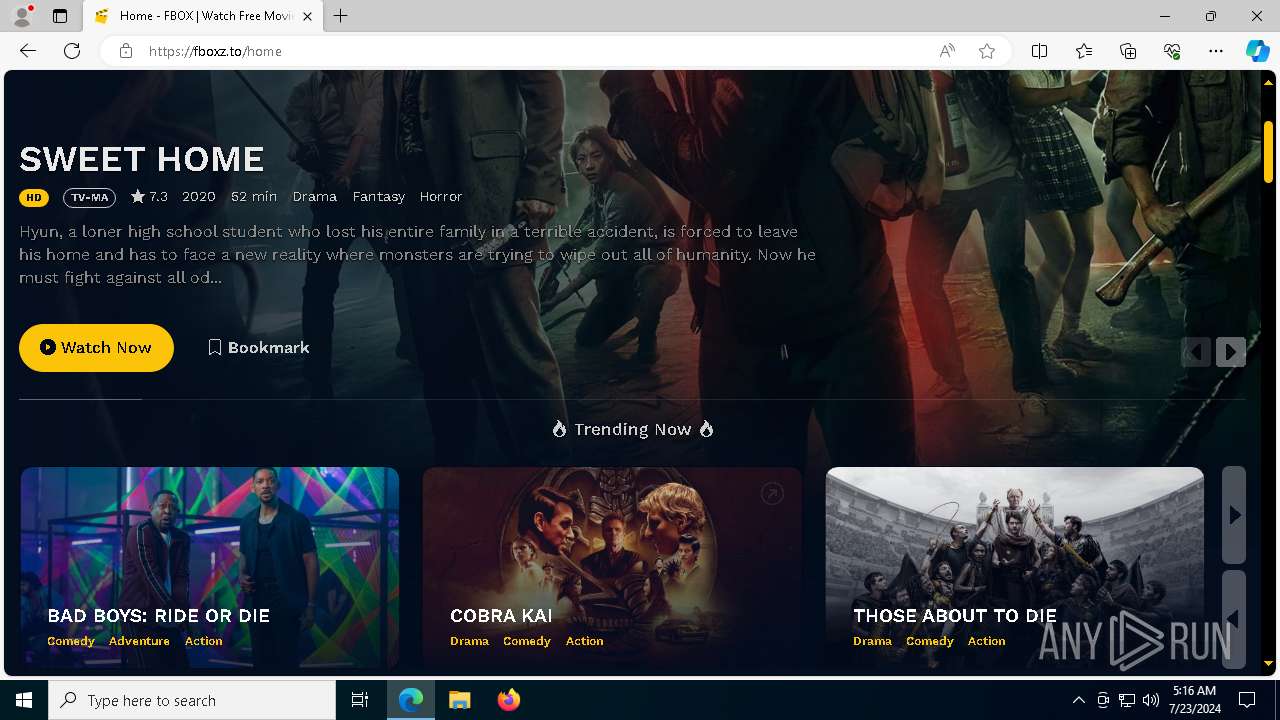This screenshot has width=1280, height=720.
Task: Click Comedy genre under Bad Boys
Action: point(71,641)
